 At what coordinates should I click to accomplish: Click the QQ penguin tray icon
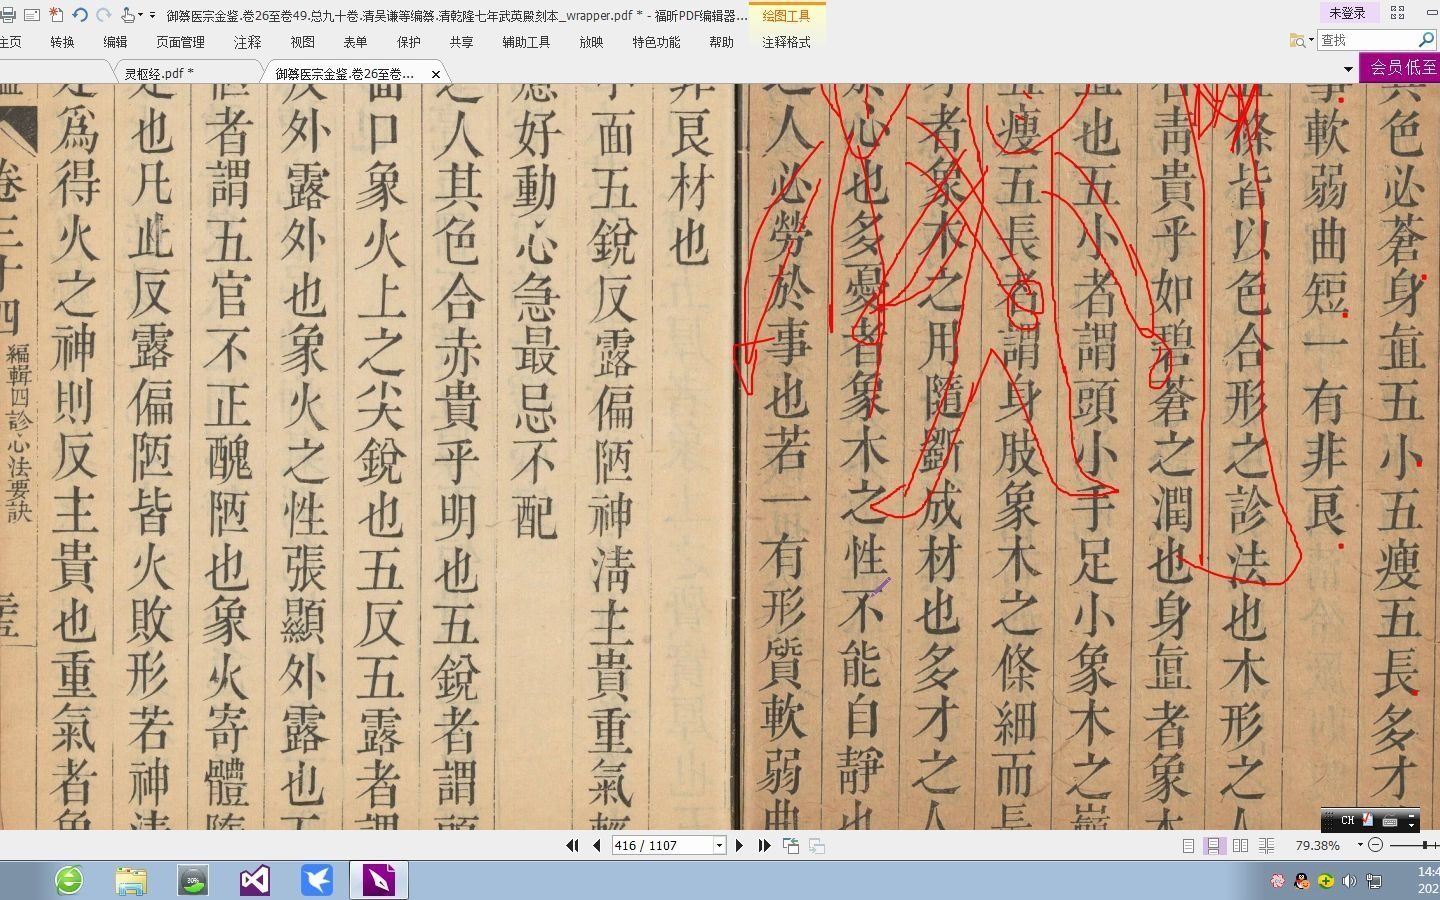(x=1301, y=881)
